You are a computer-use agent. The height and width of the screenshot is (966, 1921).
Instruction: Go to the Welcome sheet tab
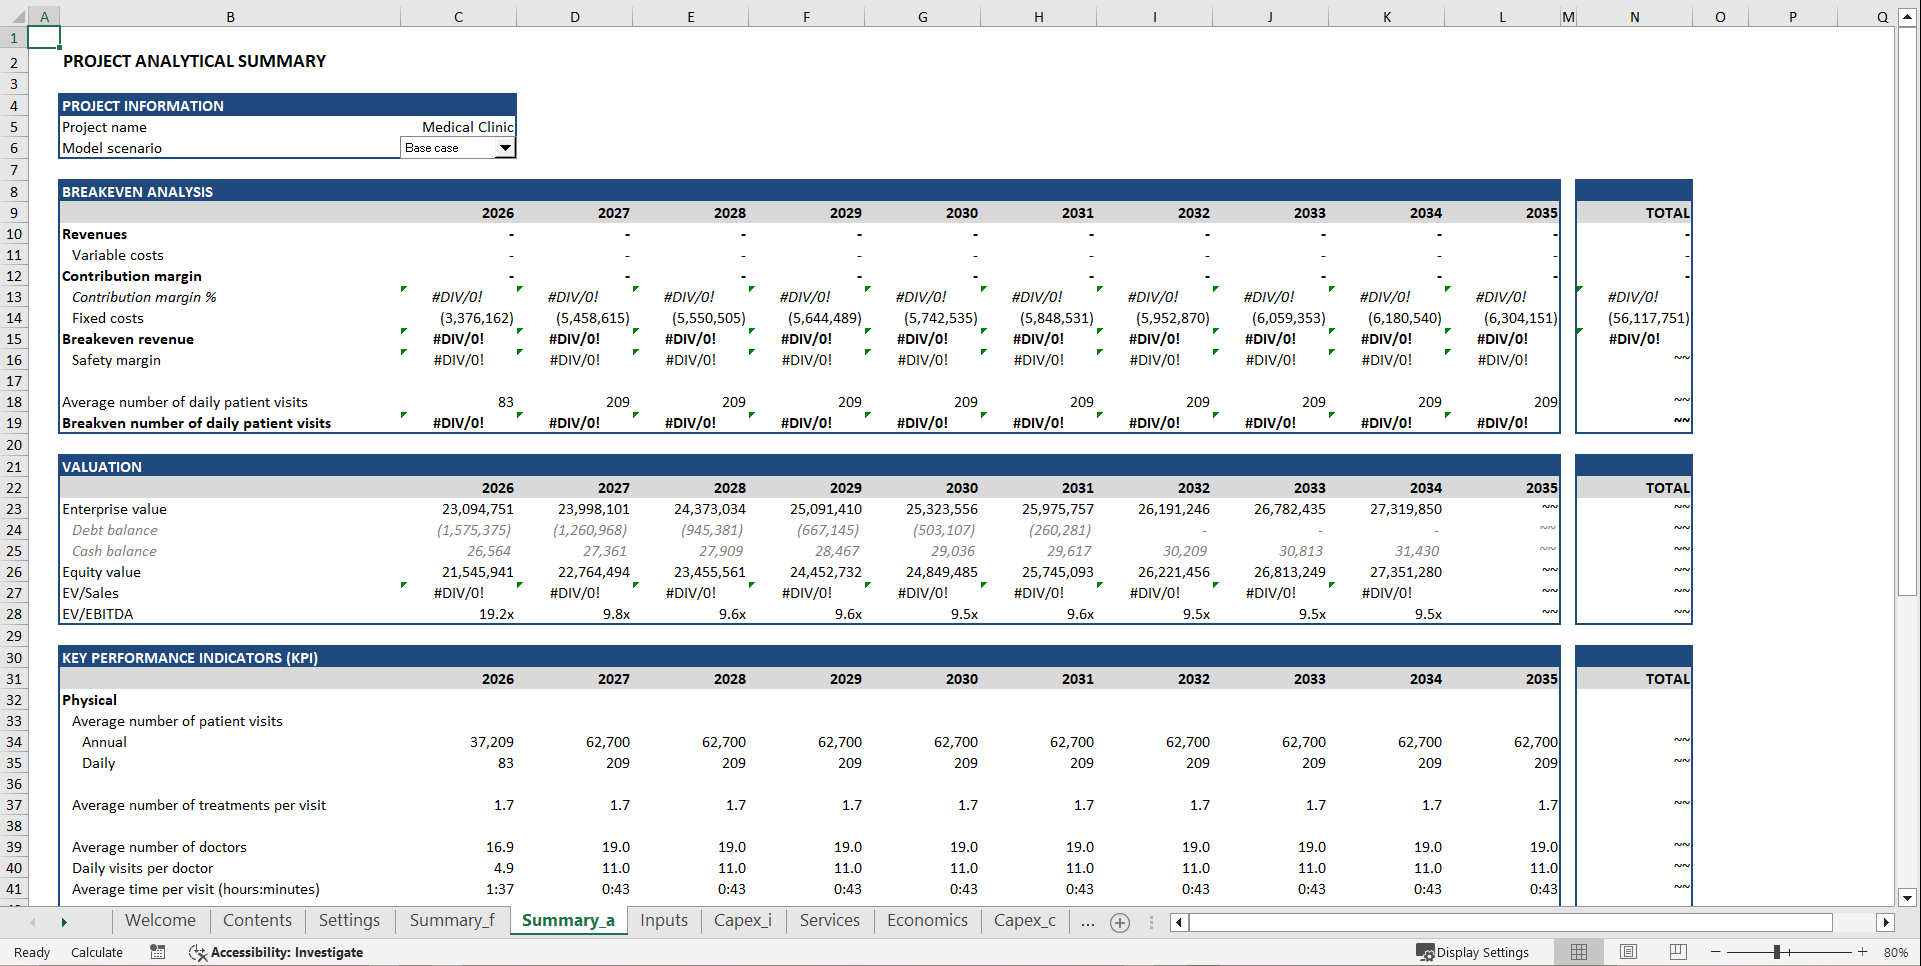pos(160,921)
